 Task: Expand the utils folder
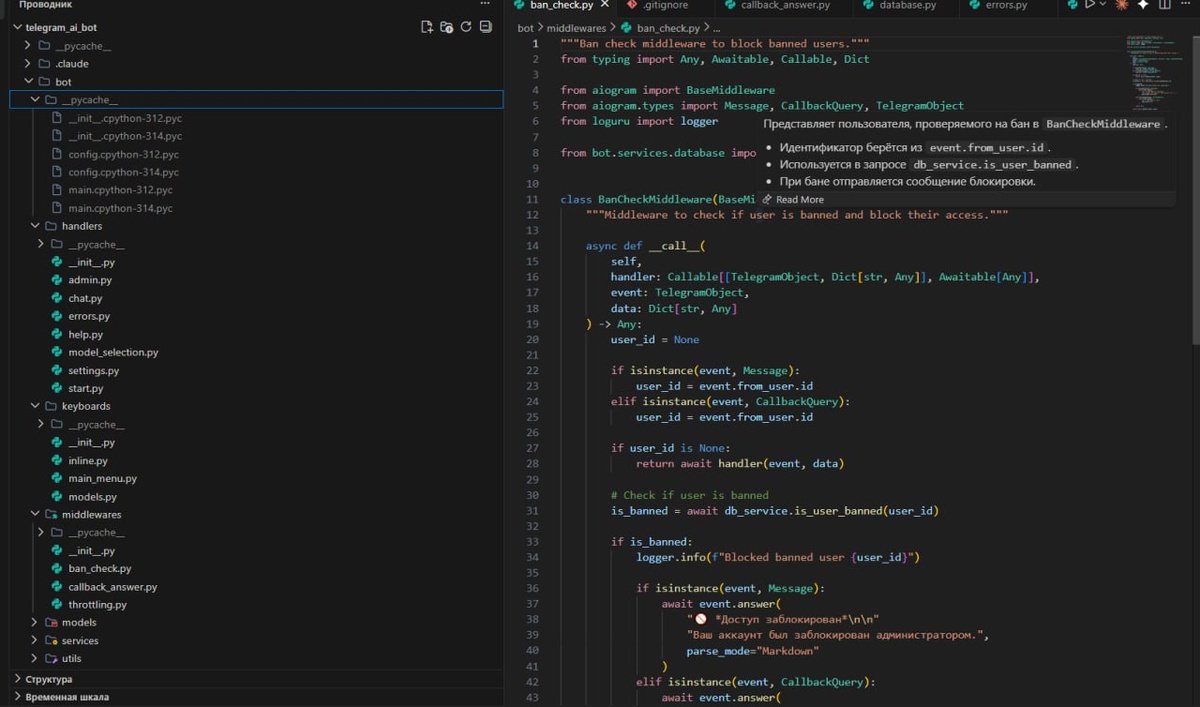pyautogui.click(x=36, y=658)
